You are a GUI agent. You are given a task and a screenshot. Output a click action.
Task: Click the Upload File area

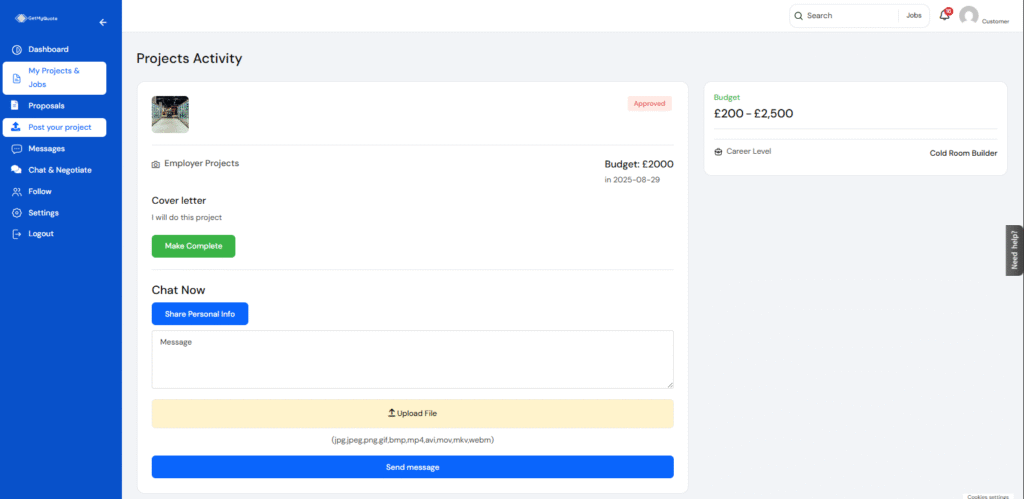click(x=412, y=413)
